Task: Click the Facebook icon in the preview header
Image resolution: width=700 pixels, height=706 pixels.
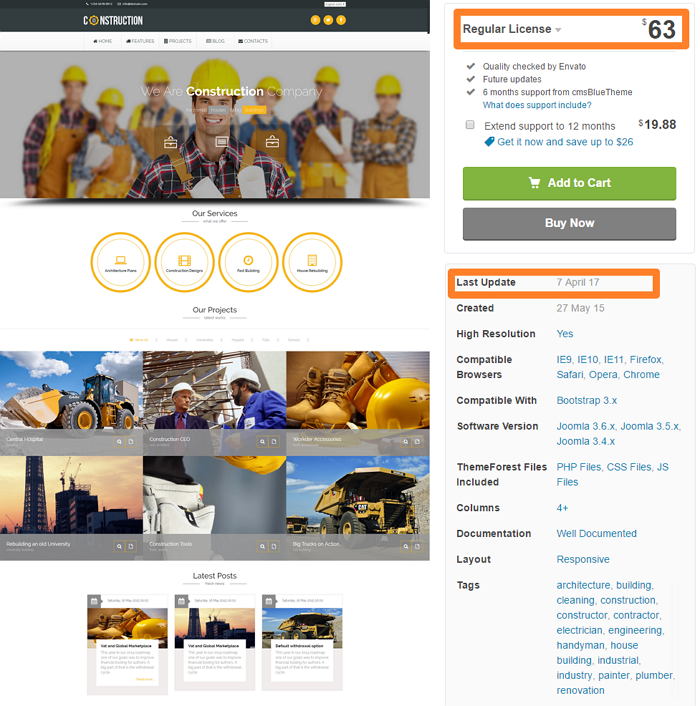Action: tap(341, 20)
